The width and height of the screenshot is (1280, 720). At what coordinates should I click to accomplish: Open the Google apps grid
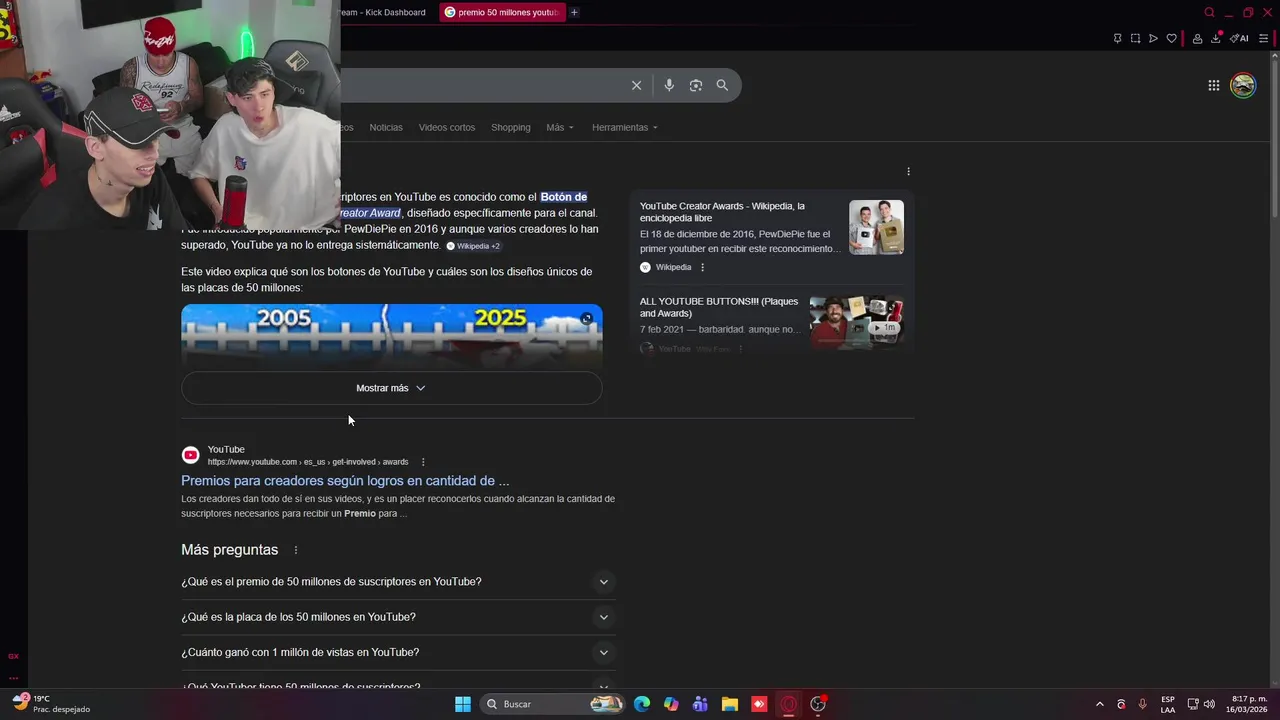pyautogui.click(x=1213, y=85)
